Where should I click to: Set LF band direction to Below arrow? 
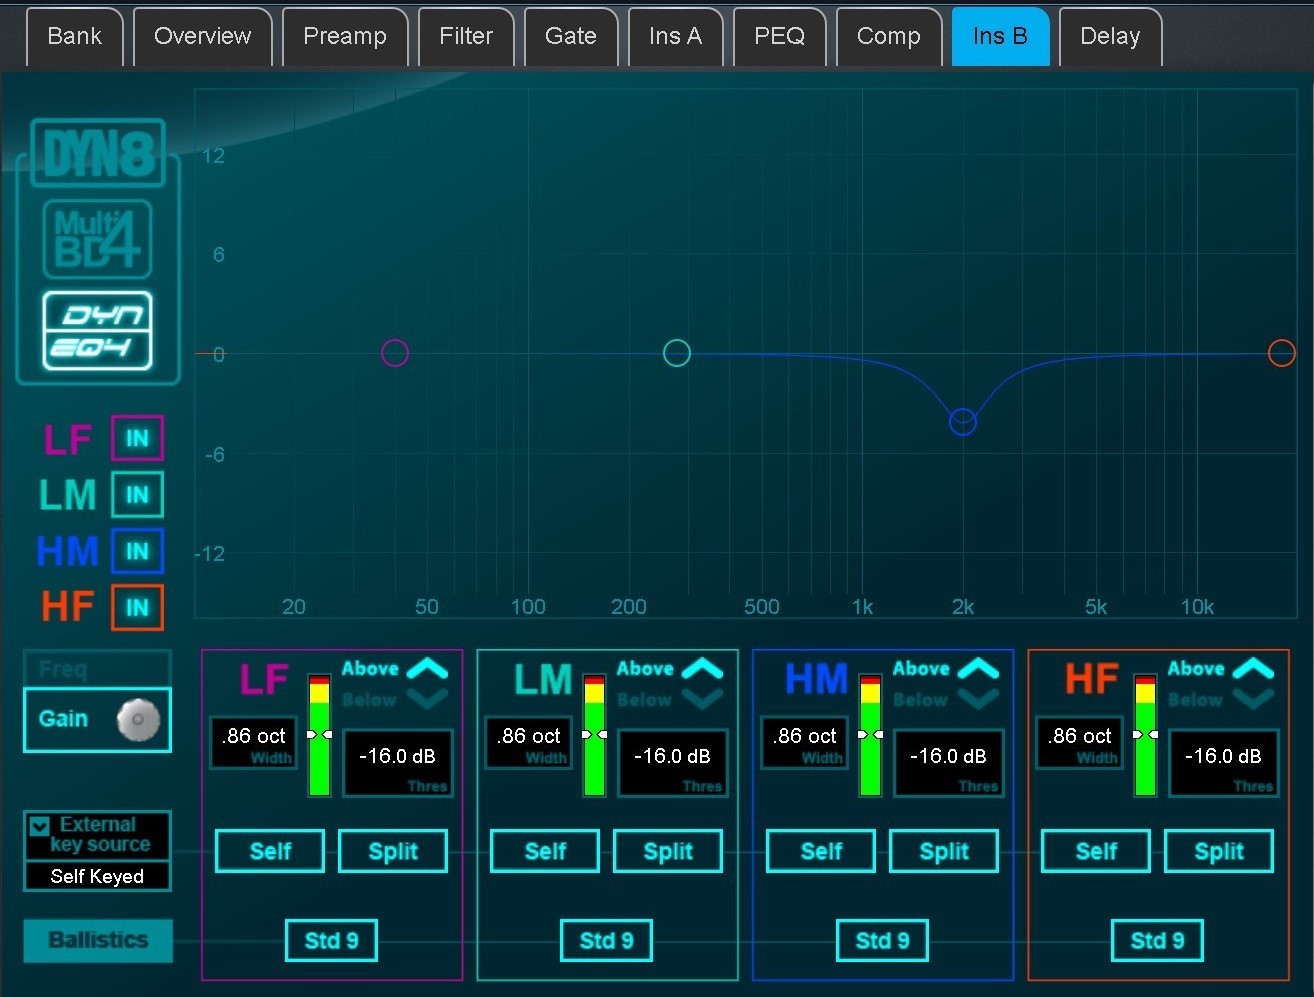pos(427,699)
